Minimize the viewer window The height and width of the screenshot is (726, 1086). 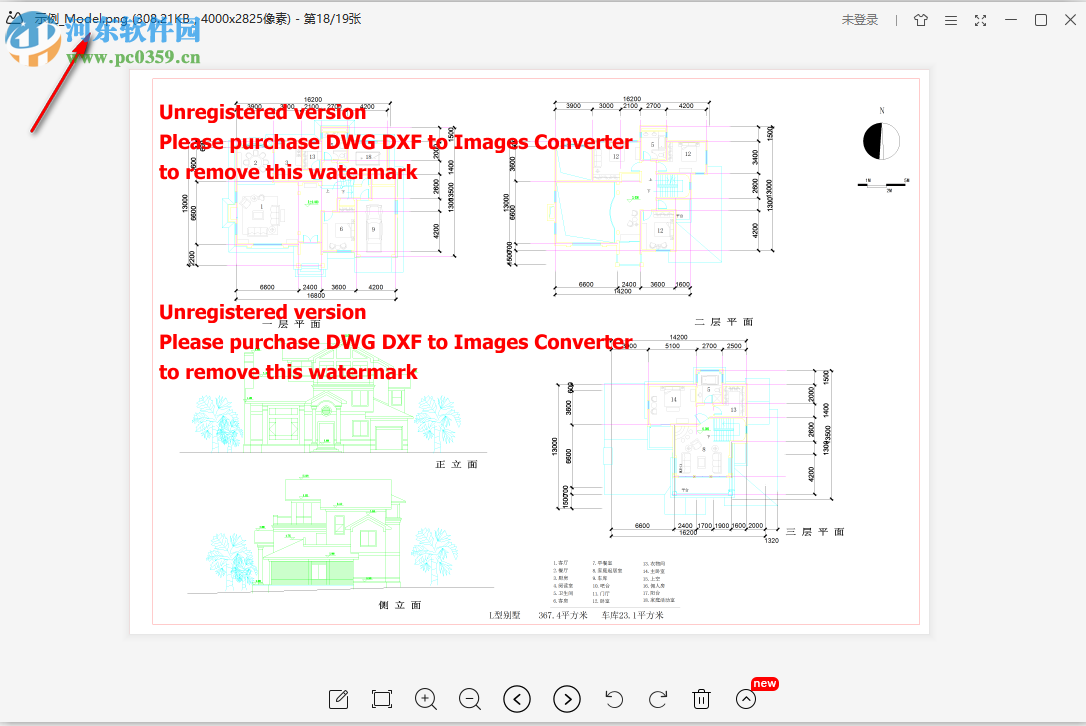coord(1011,19)
